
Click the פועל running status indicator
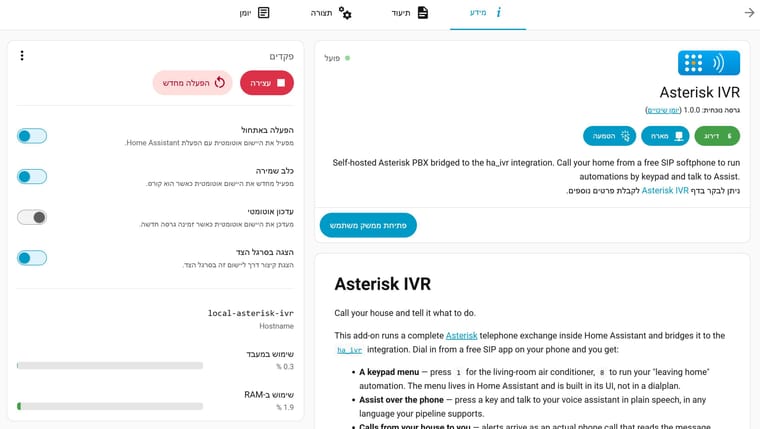click(337, 58)
